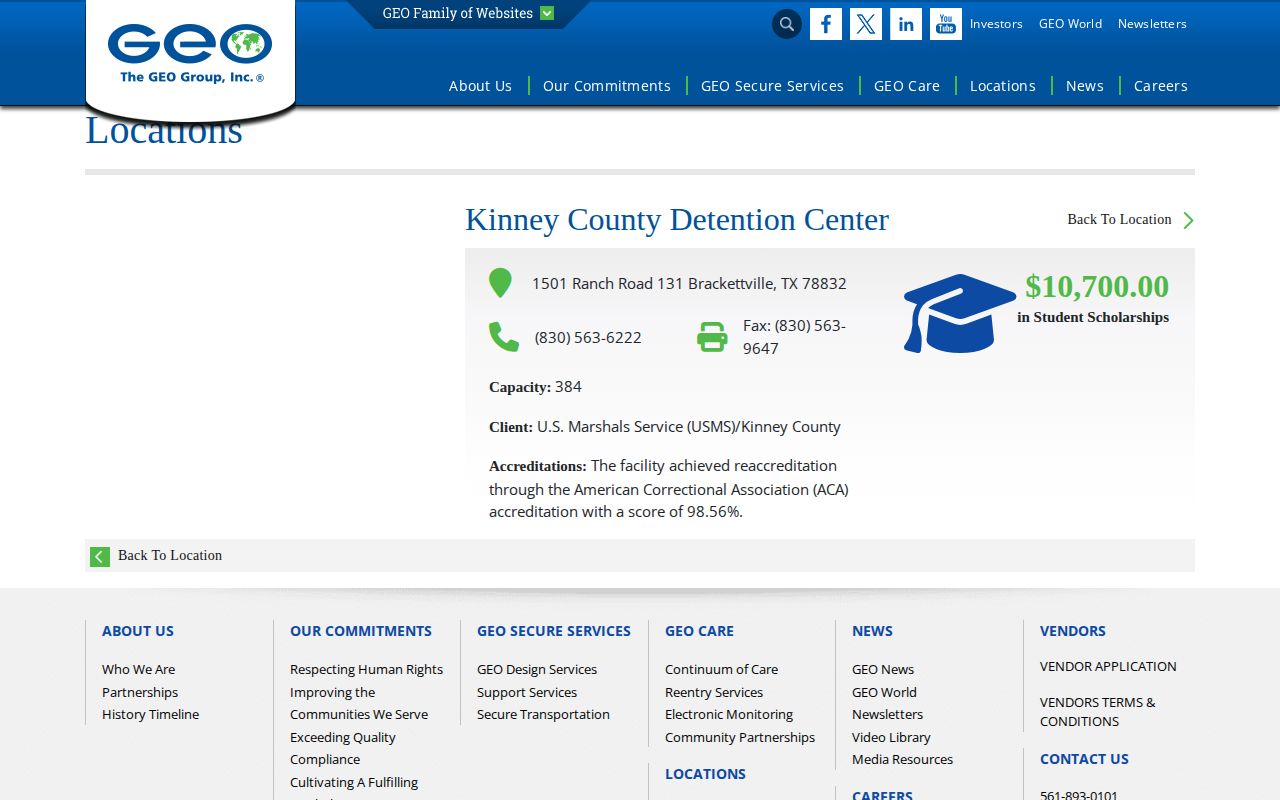Open Who We Are footer link
Image resolution: width=1280 pixels, height=800 pixels.
click(138, 670)
